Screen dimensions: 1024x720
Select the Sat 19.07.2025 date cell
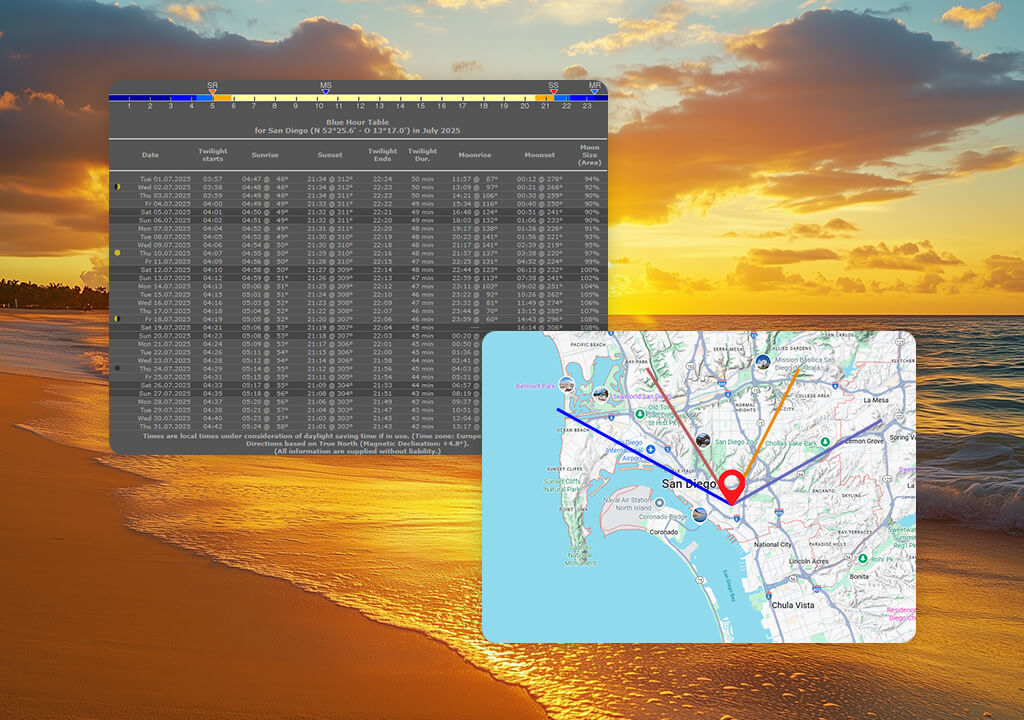(166, 327)
